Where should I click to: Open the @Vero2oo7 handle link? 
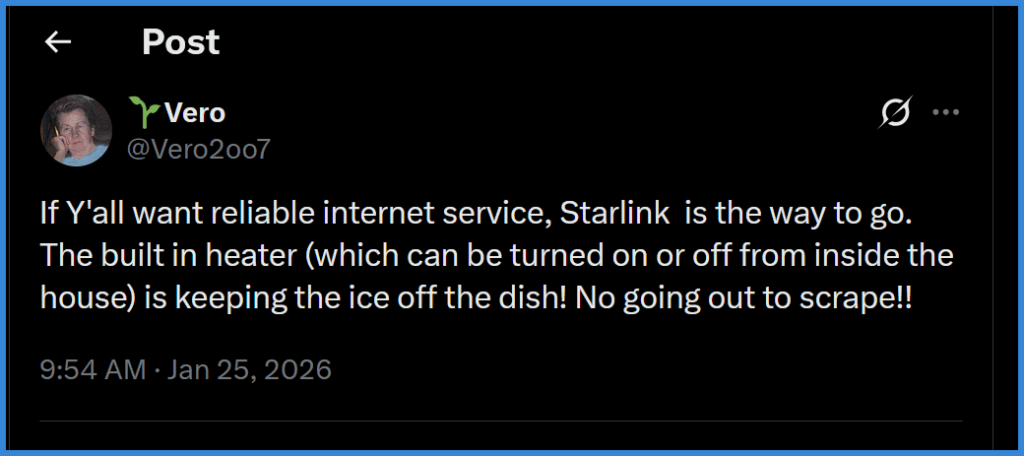click(198, 148)
